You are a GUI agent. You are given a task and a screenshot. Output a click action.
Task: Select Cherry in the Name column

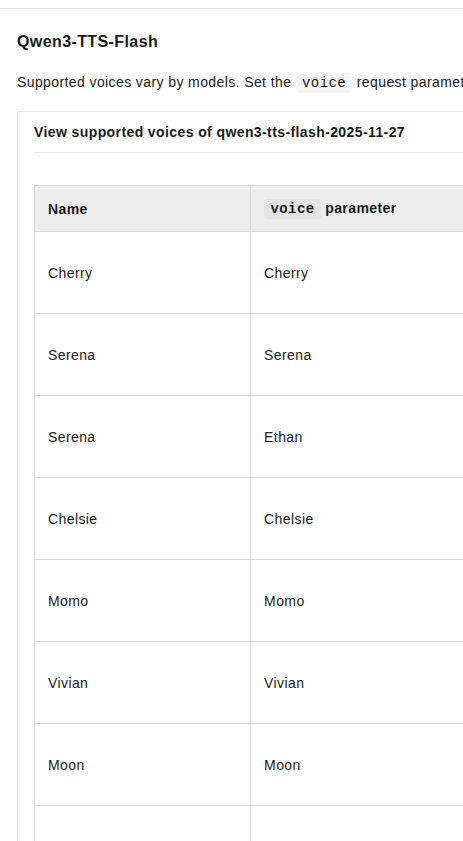(x=70, y=273)
